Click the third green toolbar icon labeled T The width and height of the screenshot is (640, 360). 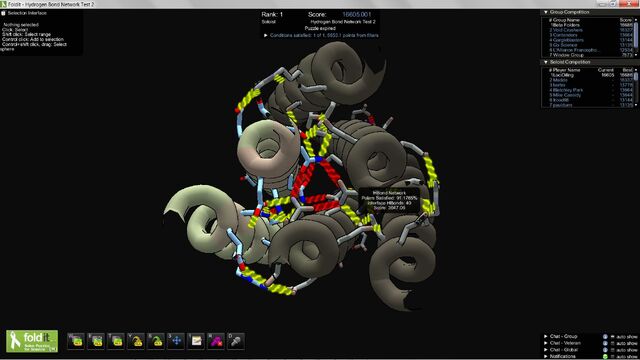(x=116, y=341)
